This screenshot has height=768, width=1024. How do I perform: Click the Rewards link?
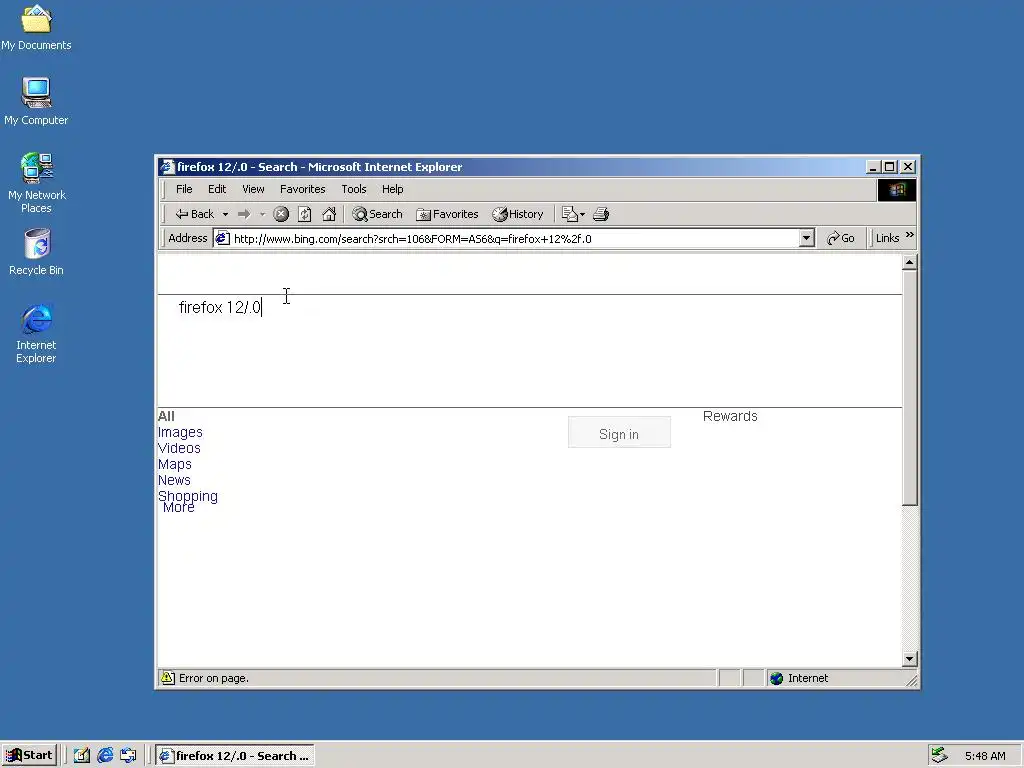pyautogui.click(x=730, y=417)
